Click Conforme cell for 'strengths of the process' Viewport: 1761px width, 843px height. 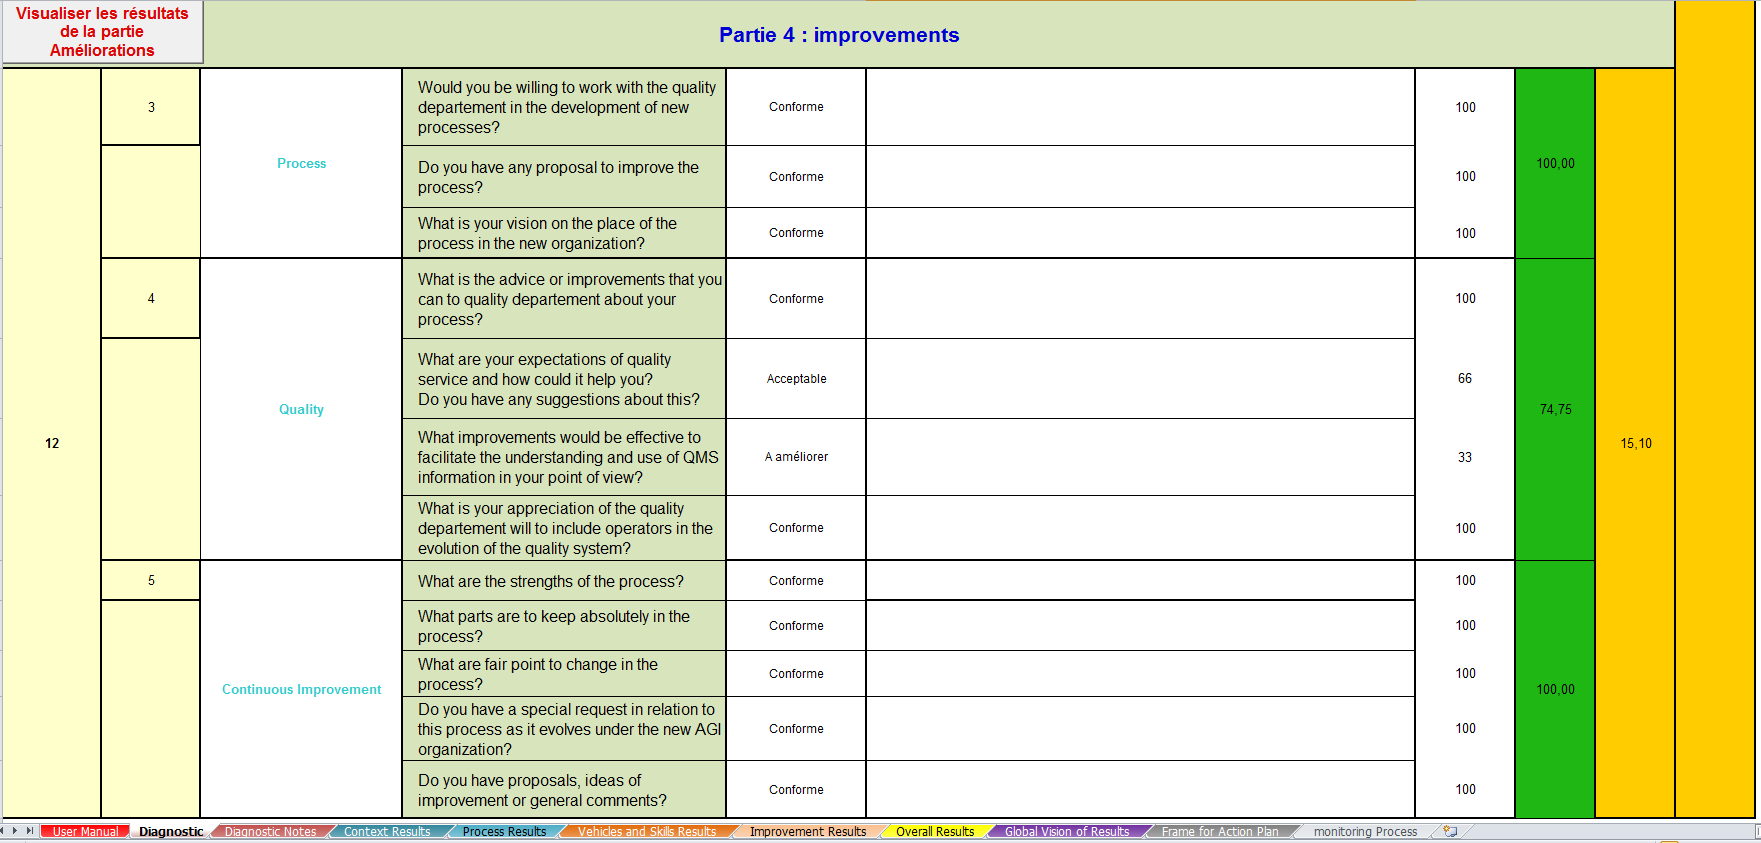click(796, 581)
